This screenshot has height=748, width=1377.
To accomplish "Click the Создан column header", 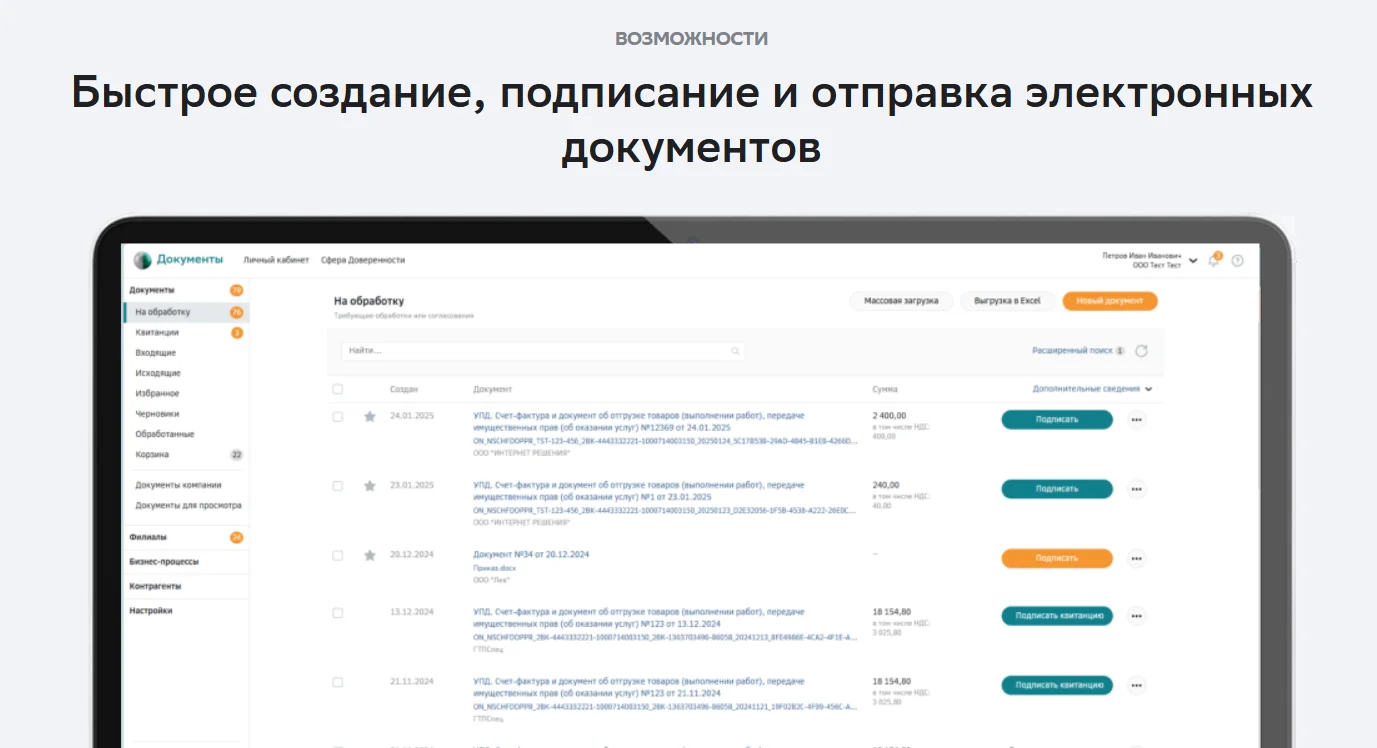I will [x=404, y=389].
